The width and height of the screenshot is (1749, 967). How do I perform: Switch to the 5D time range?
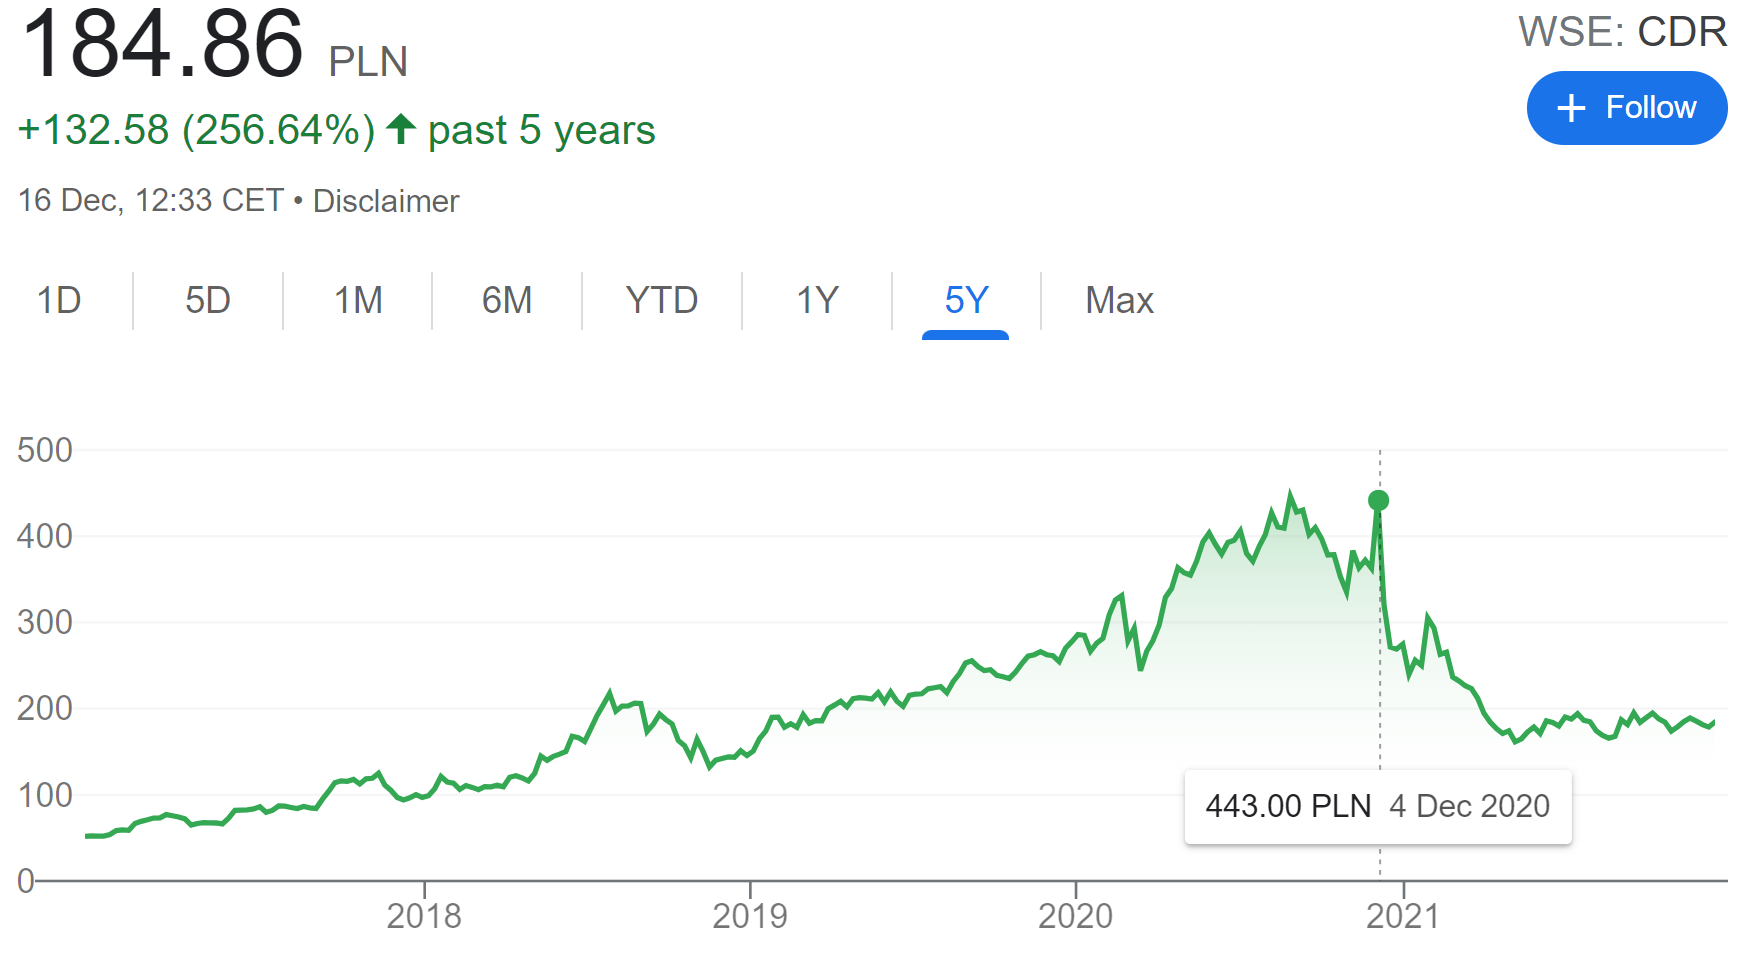click(208, 300)
